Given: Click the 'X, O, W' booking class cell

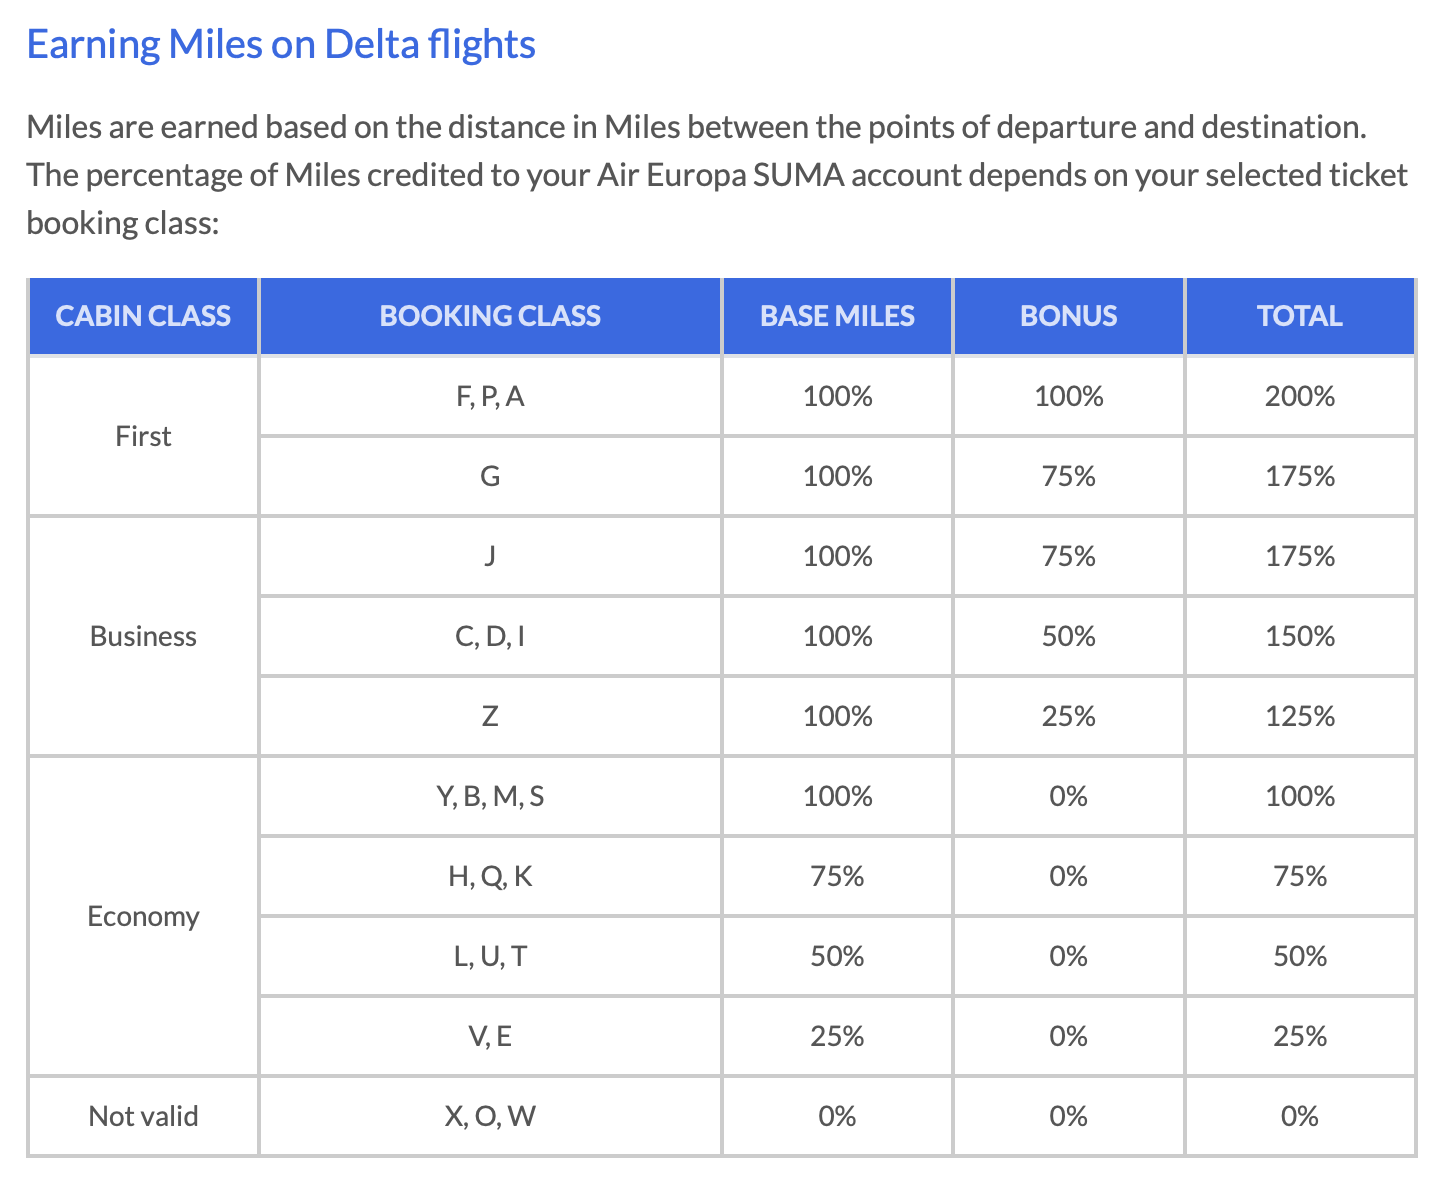Looking at the screenshot, I should 490,1116.
